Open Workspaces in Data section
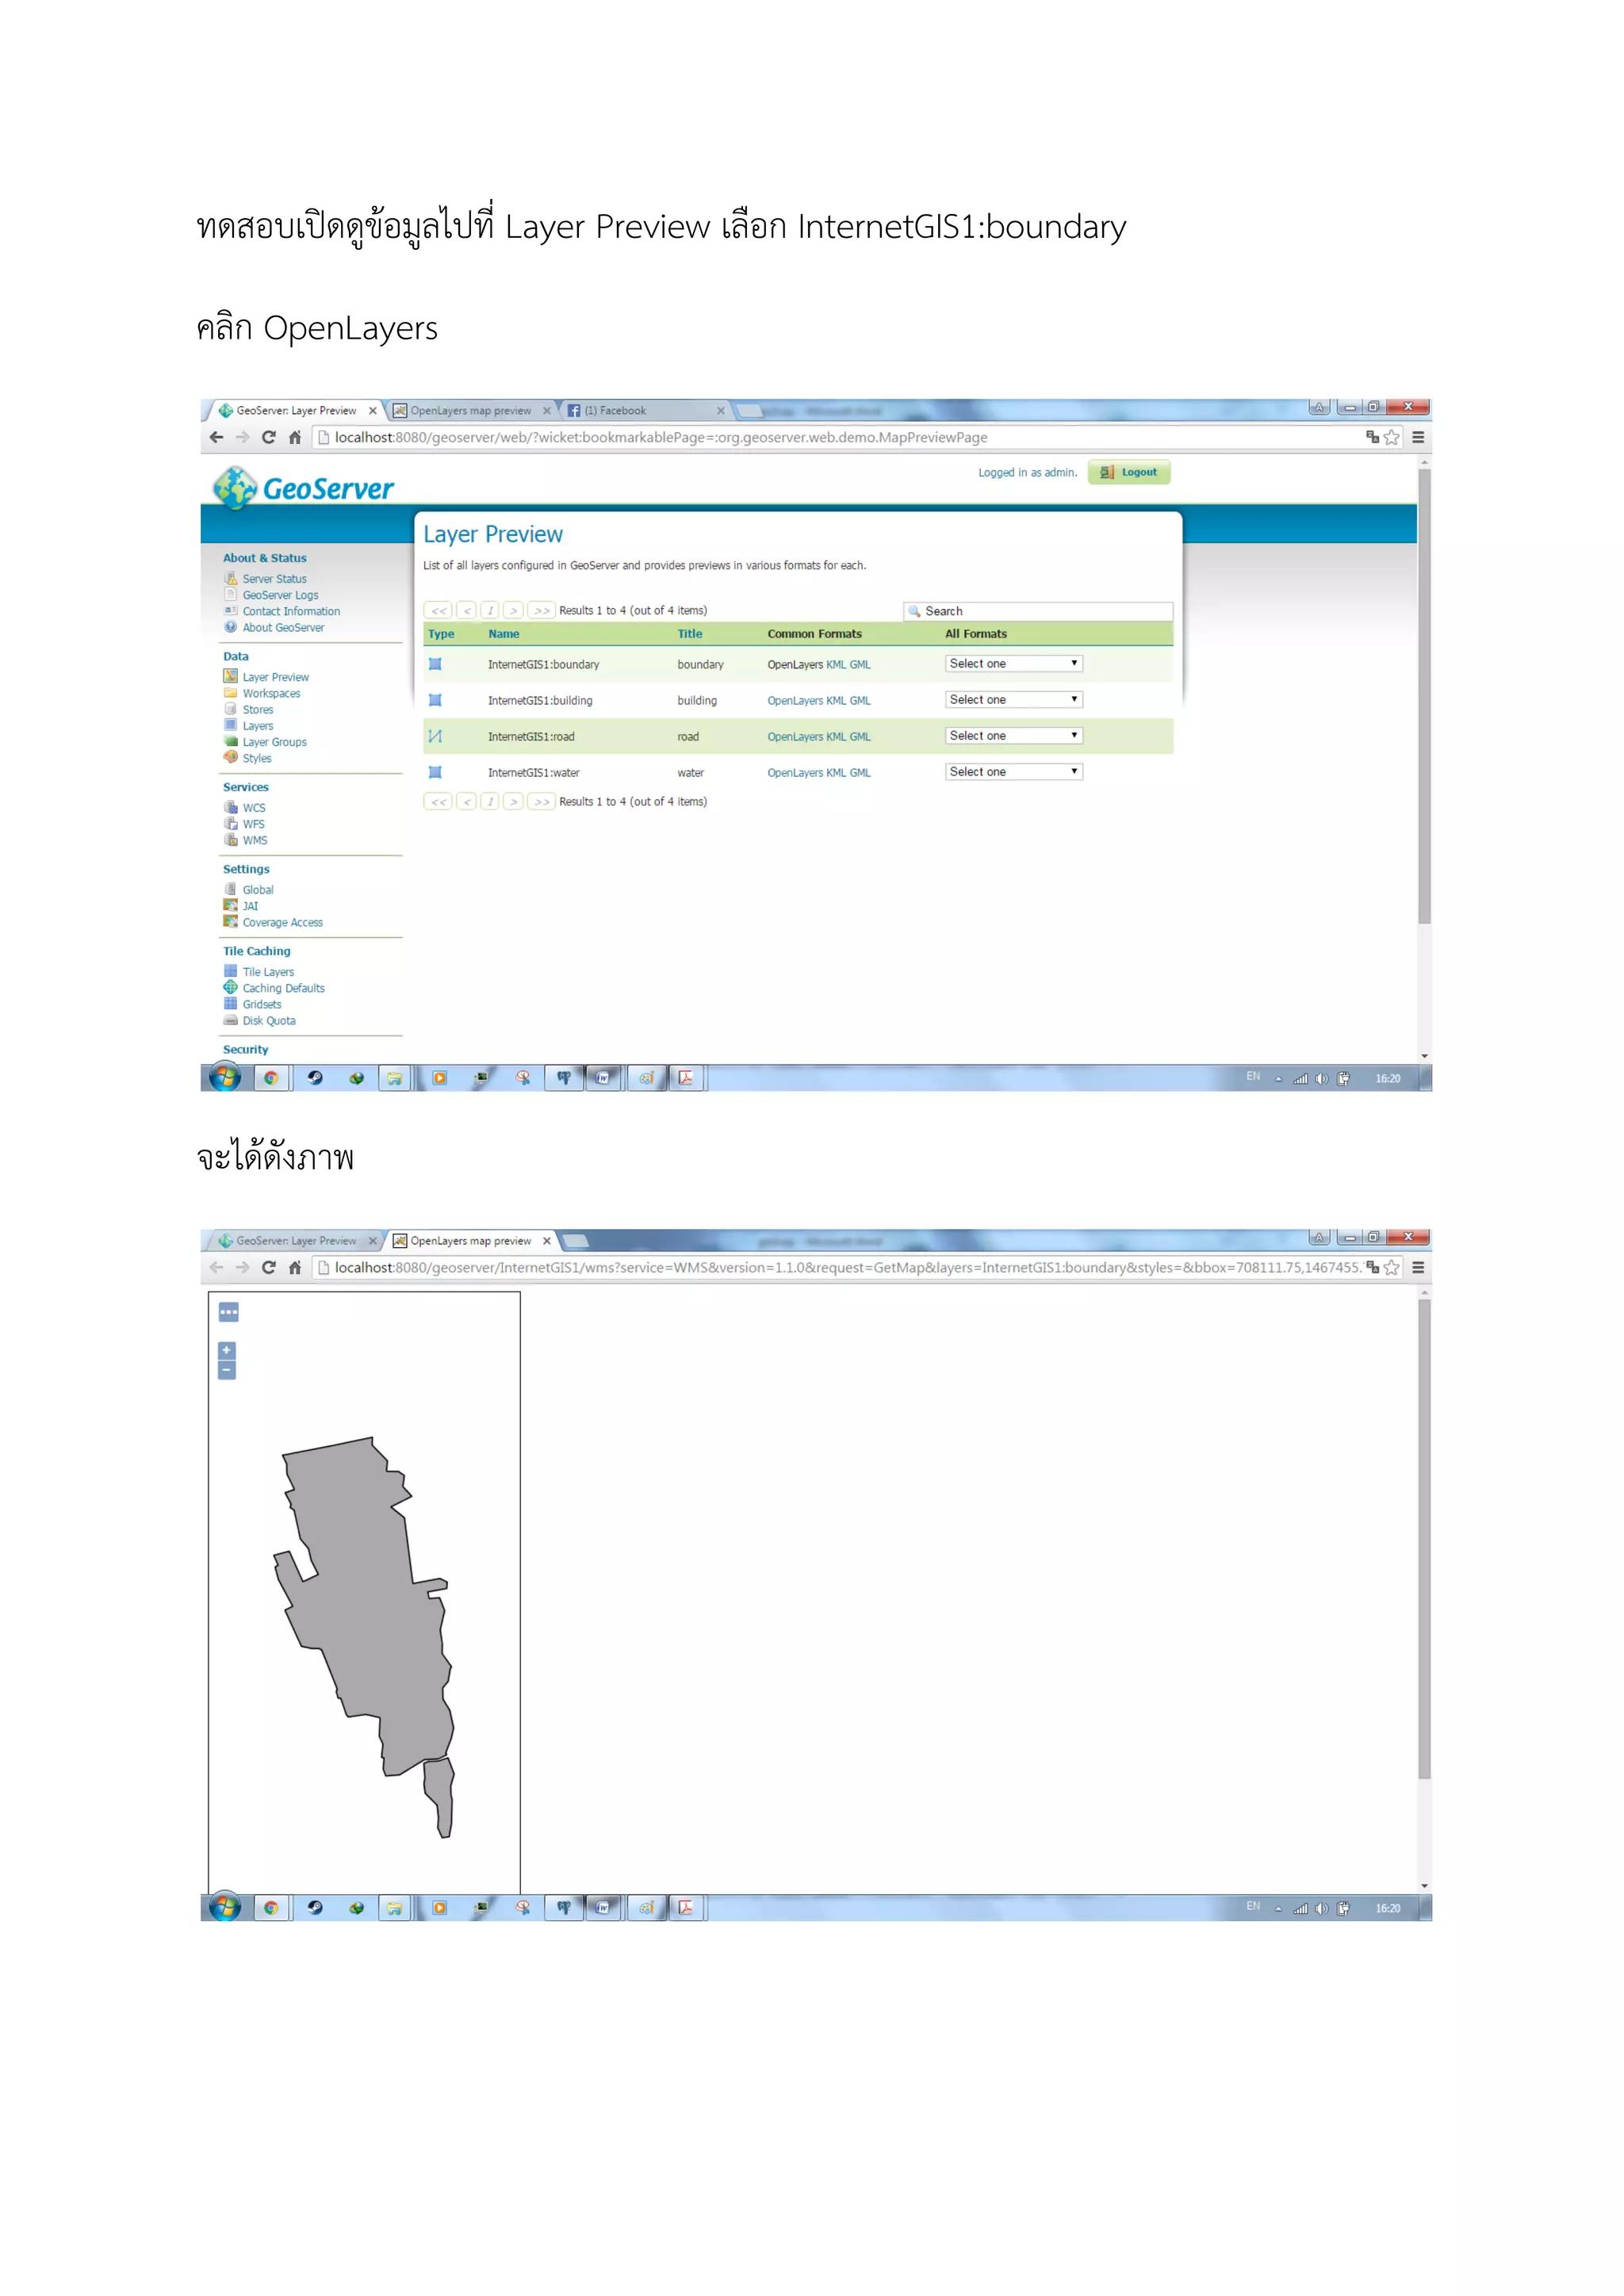This screenshot has height=2296, width=1624. click(271, 693)
